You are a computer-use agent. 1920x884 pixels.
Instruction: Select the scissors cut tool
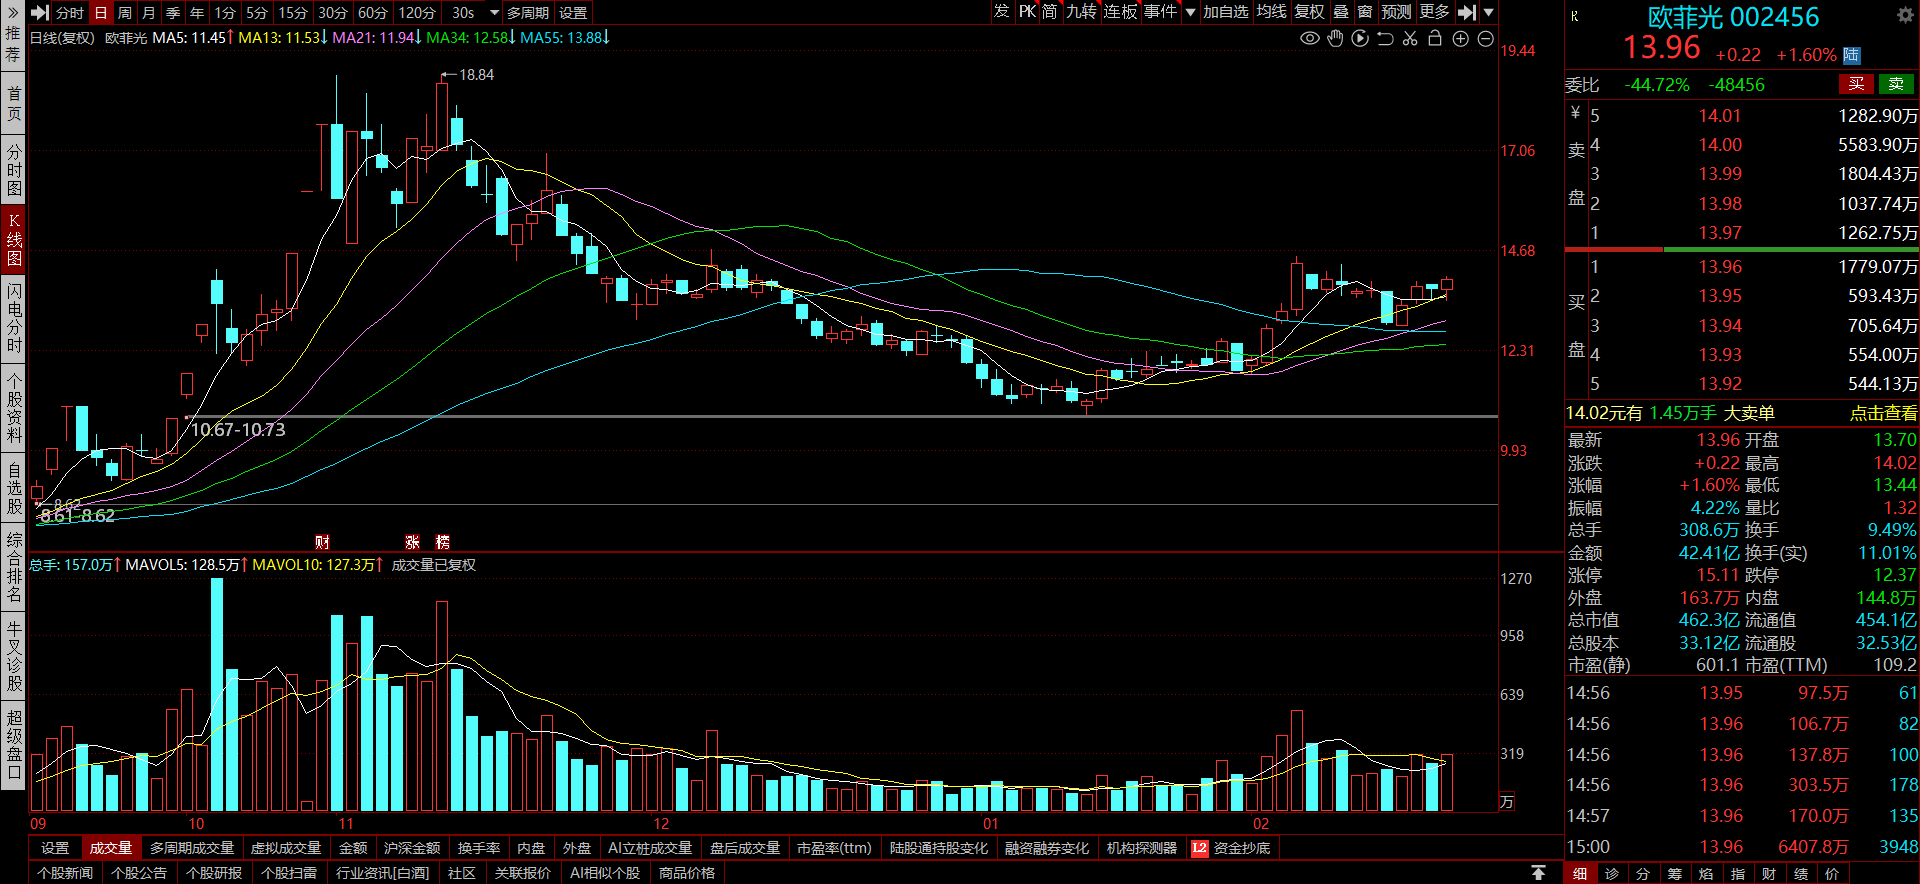click(1410, 38)
